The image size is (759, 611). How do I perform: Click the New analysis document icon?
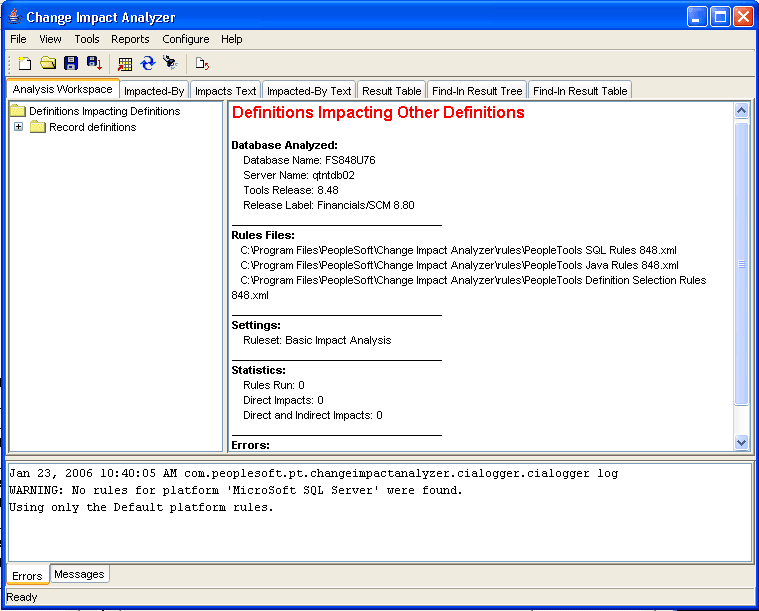(24, 63)
